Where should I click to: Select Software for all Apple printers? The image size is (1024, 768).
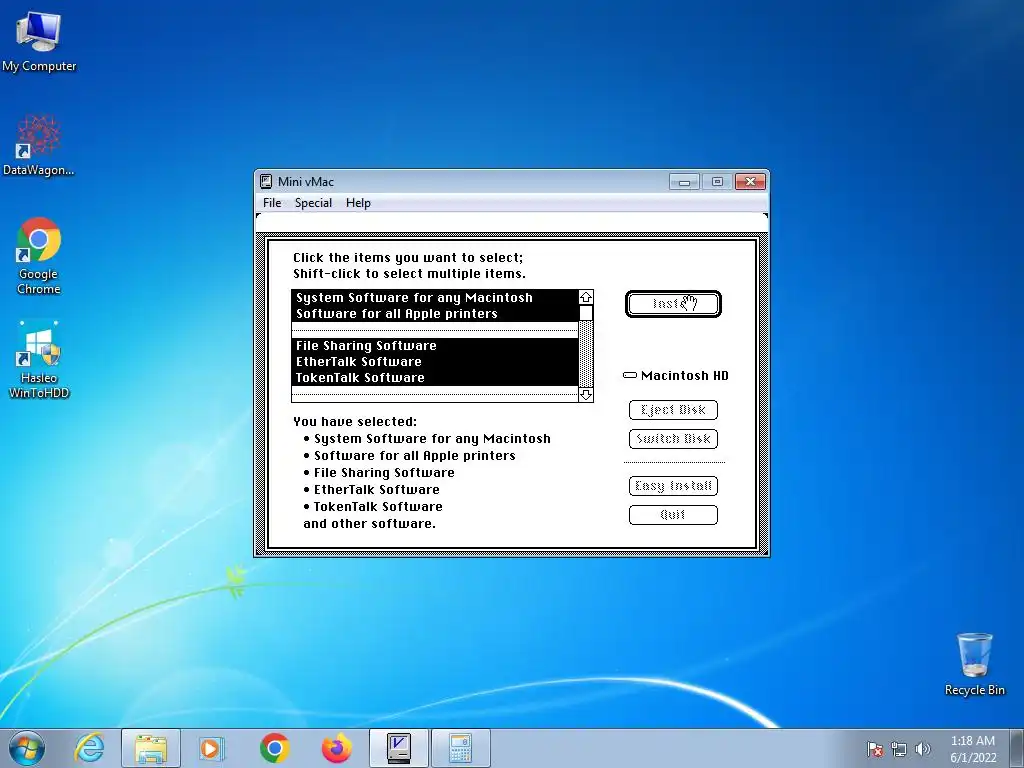click(x=435, y=314)
